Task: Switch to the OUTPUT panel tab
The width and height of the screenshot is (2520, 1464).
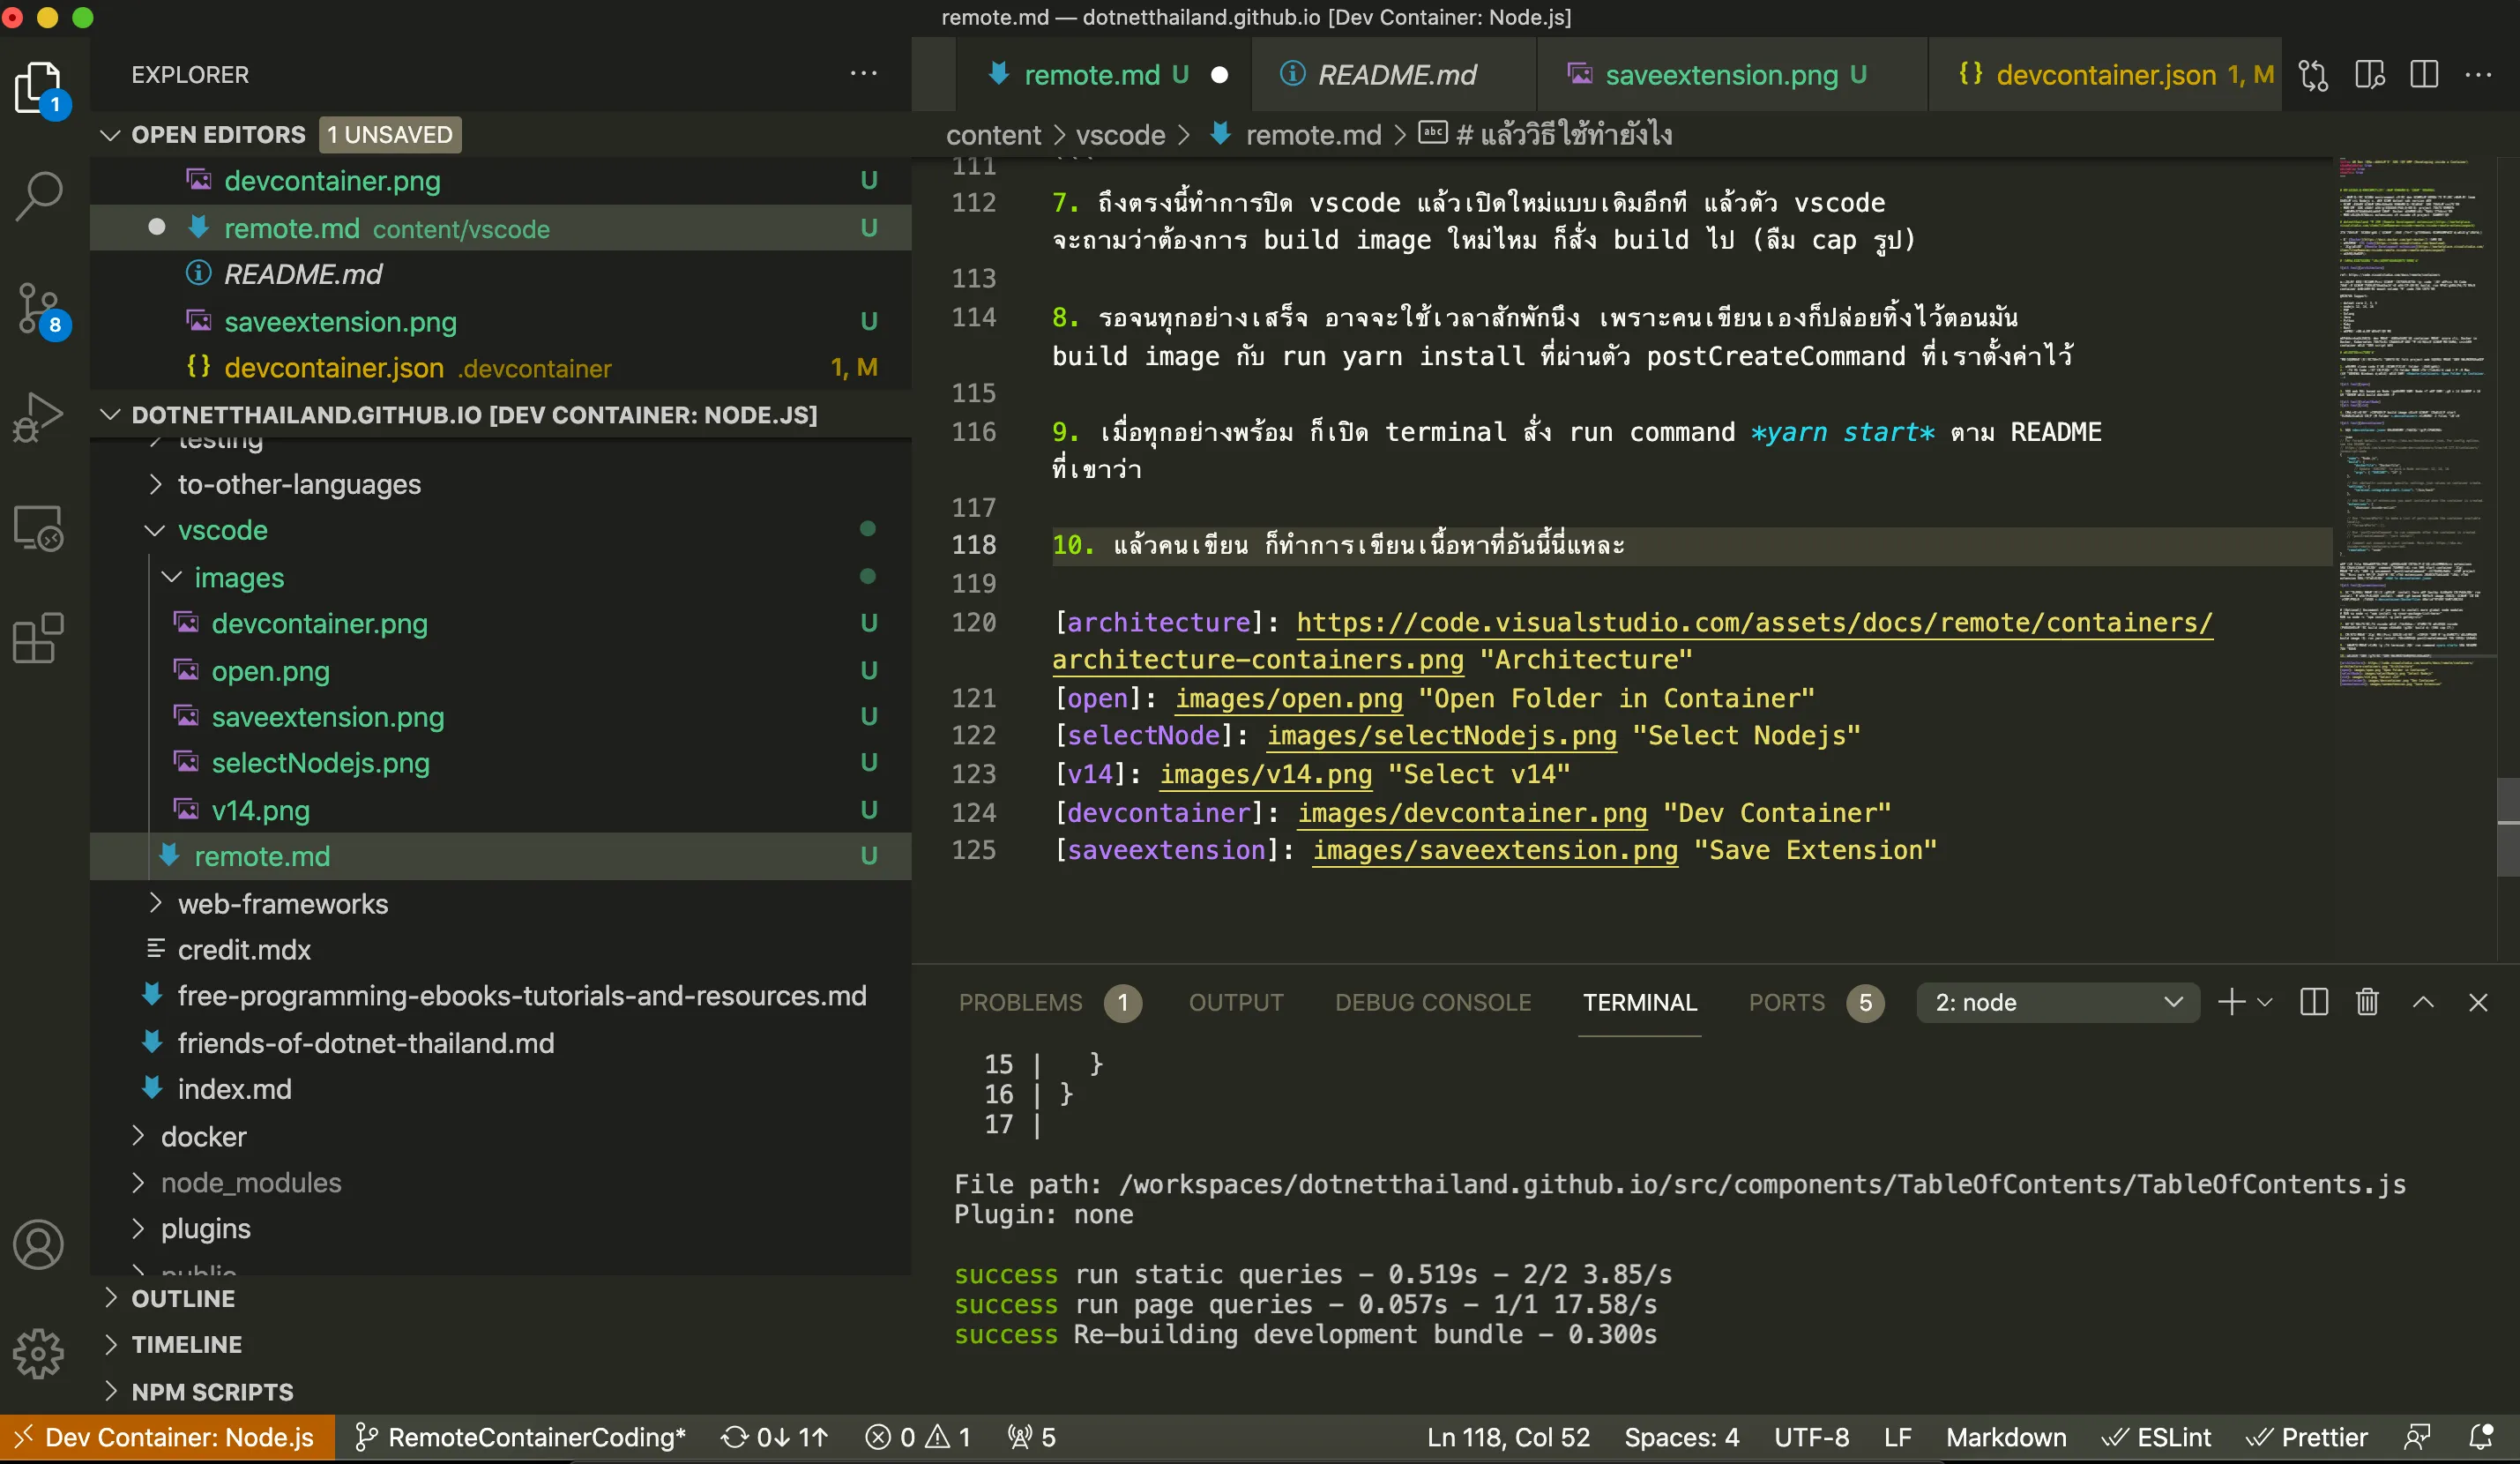Action: pyautogui.click(x=1235, y=1002)
